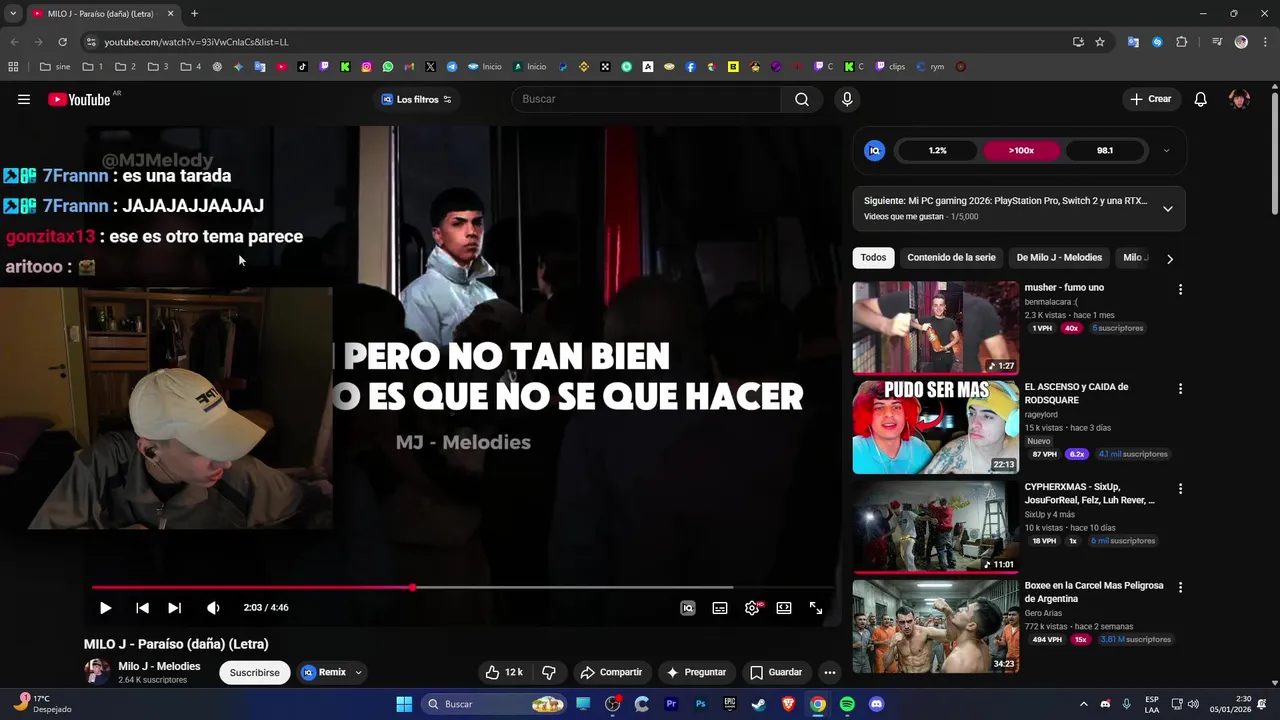Viewport: 1280px width, 720px height.
Task: Open the account avatar menu
Action: 1239,99
